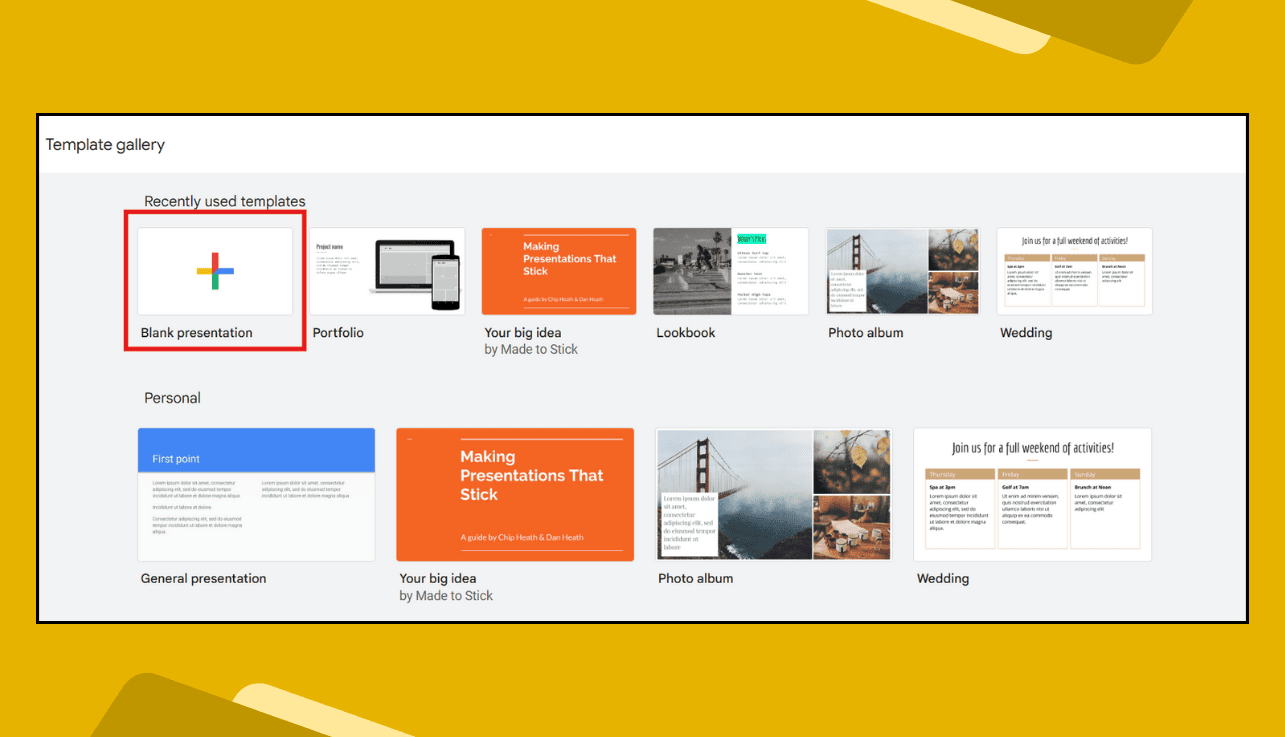
Task: Select the Wedding template in Recently used row
Action: (1074, 271)
